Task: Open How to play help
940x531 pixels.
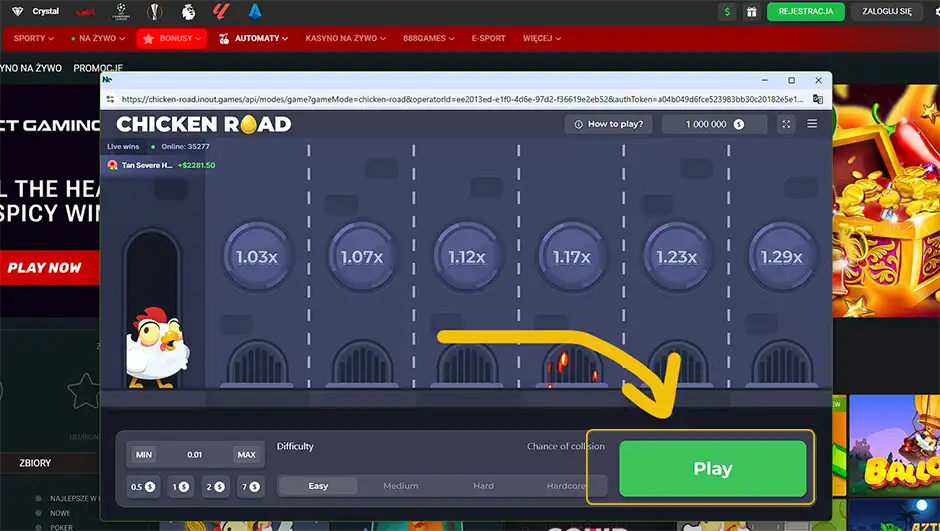Action: tap(608, 124)
